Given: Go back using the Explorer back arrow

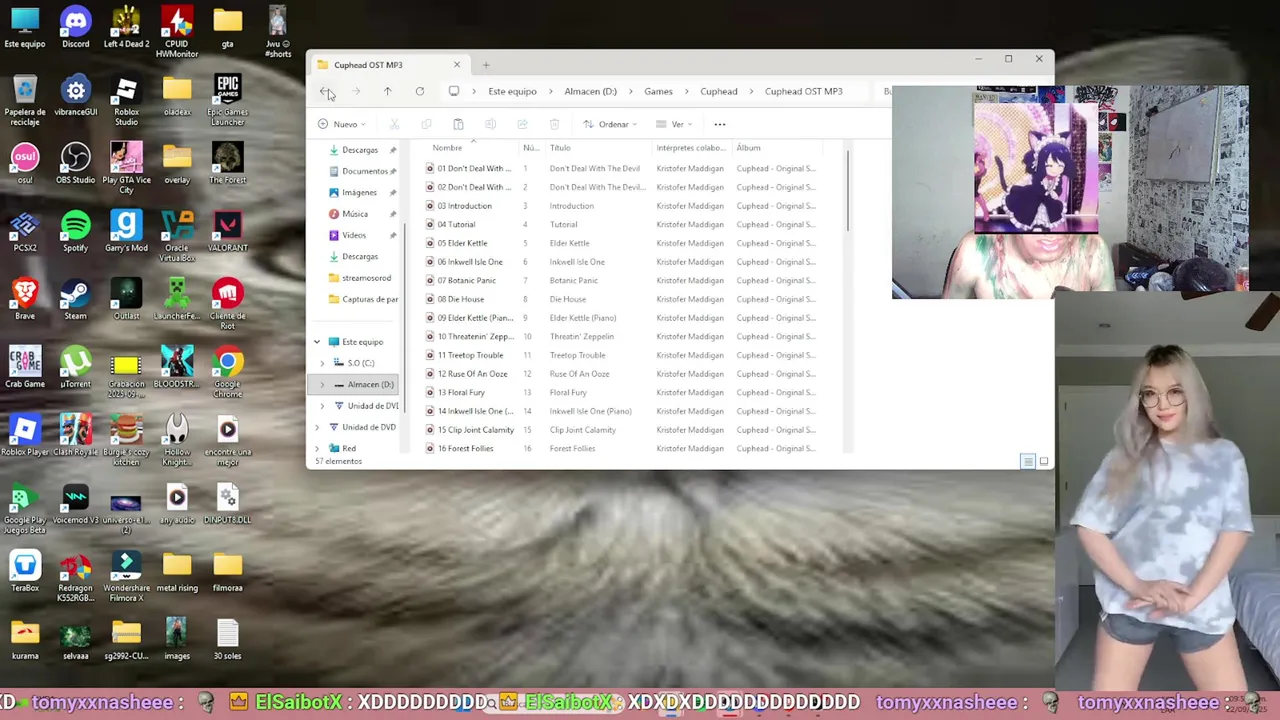Looking at the screenshot, I should [325, 91].
